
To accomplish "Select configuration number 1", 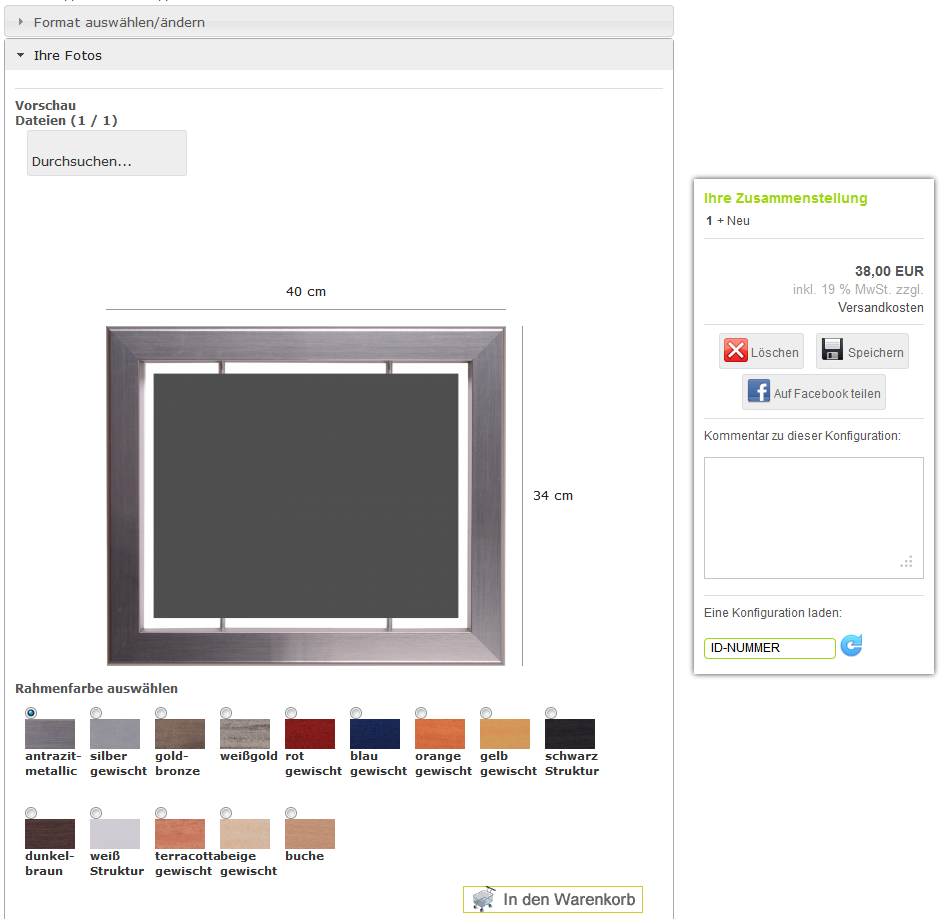I will (709, 220).
